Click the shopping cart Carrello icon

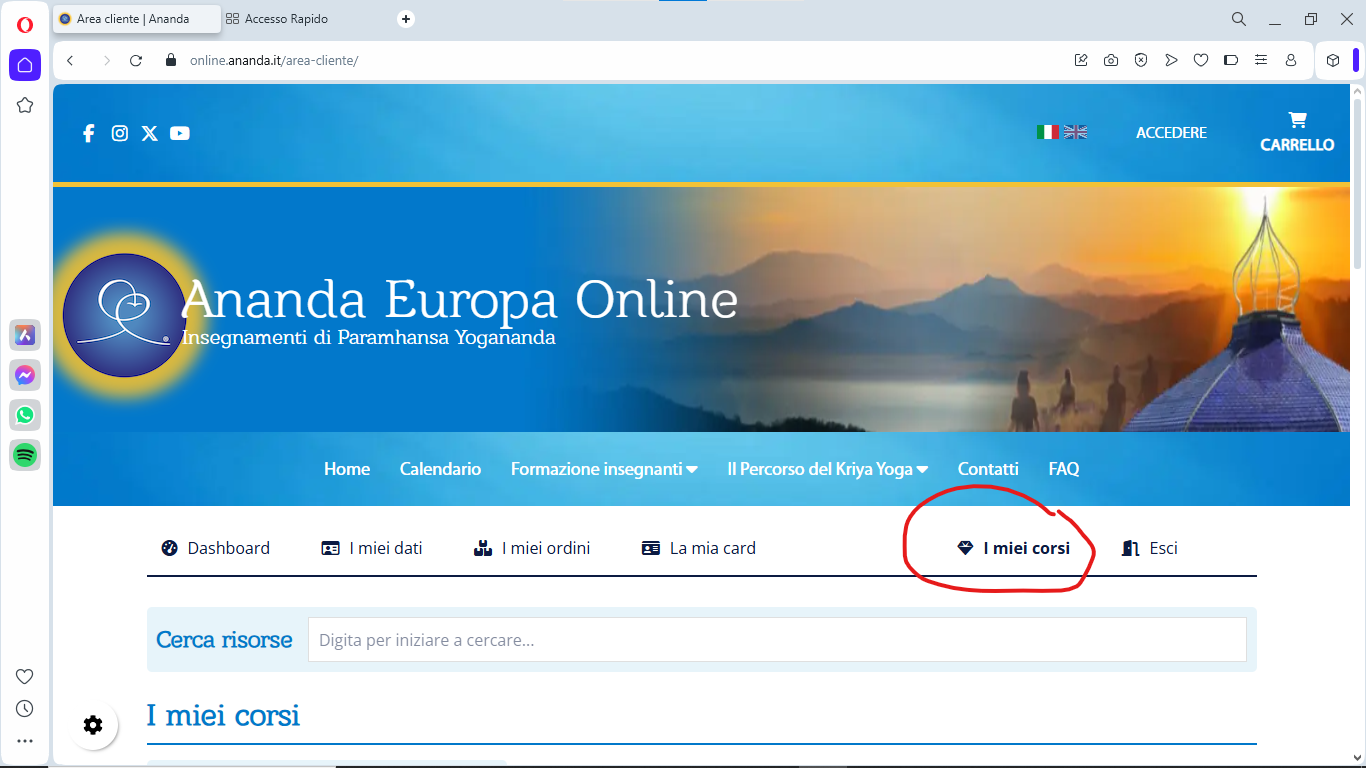pyautogui.click(x=1297, y=121)
